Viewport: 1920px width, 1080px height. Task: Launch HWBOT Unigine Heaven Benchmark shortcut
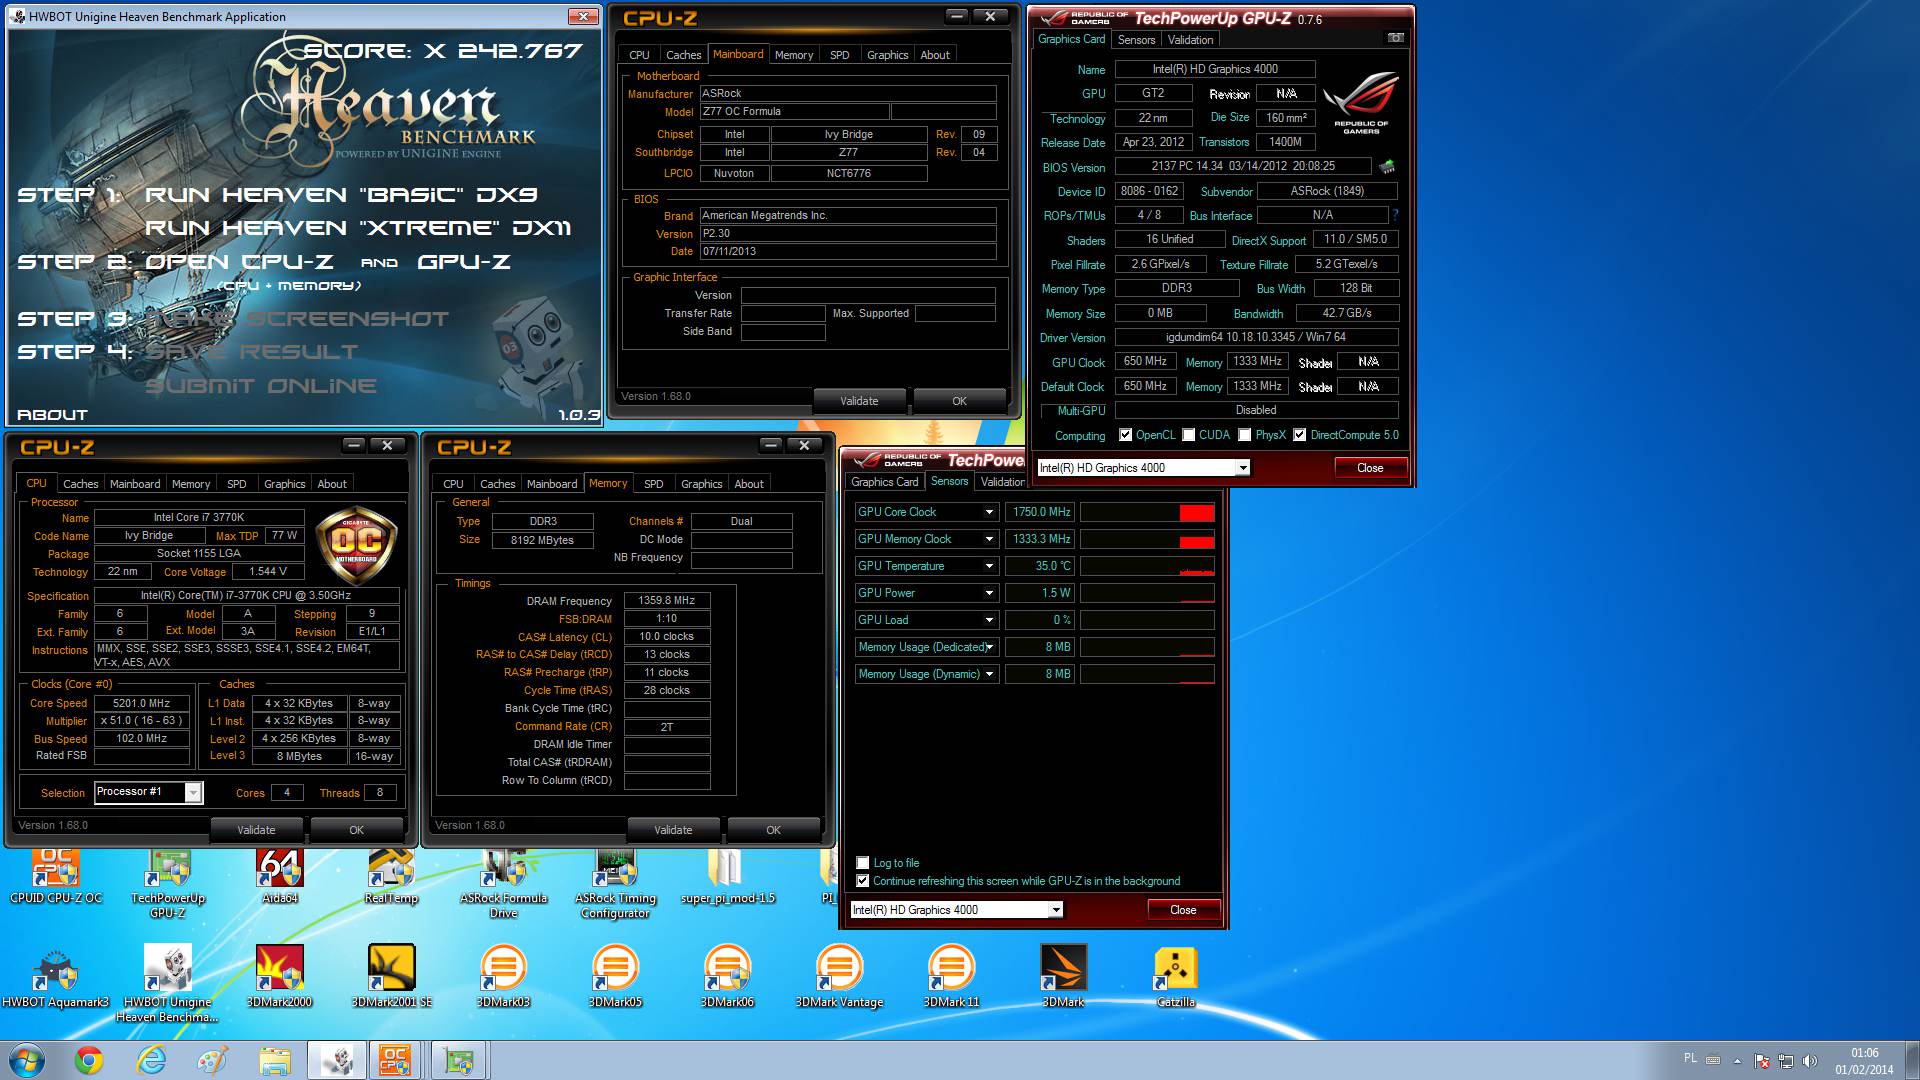click(x=167, y=984)
